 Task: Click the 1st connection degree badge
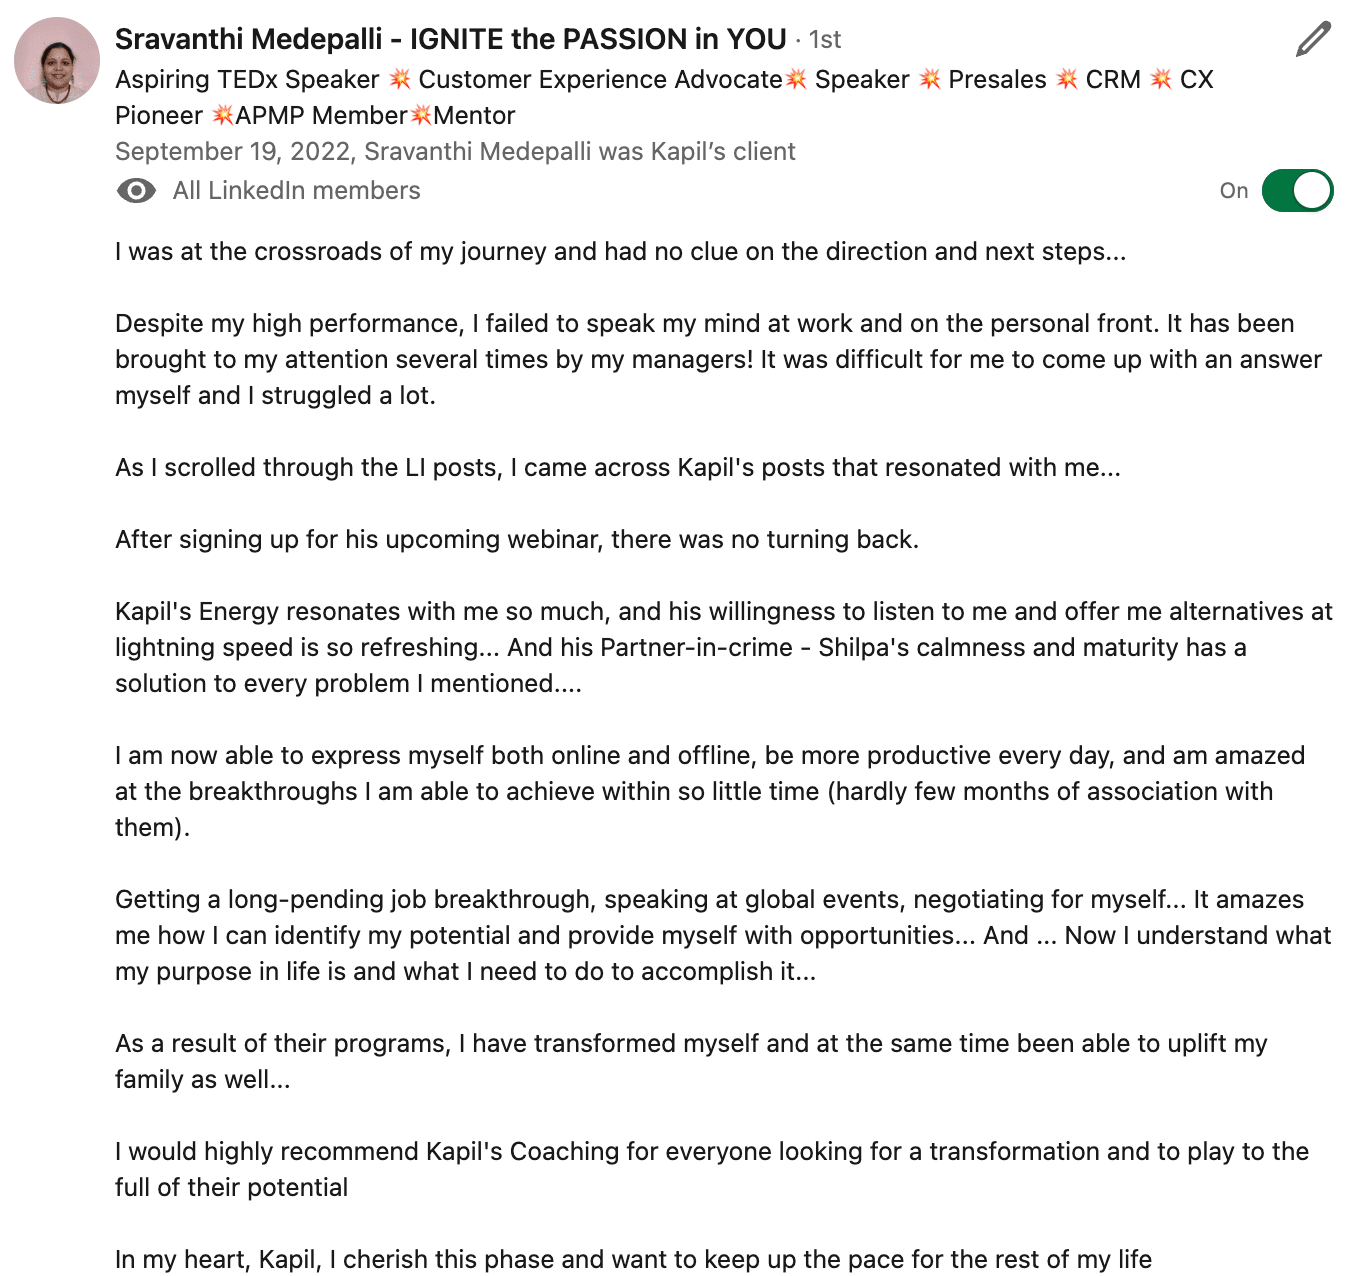(825, 40)
